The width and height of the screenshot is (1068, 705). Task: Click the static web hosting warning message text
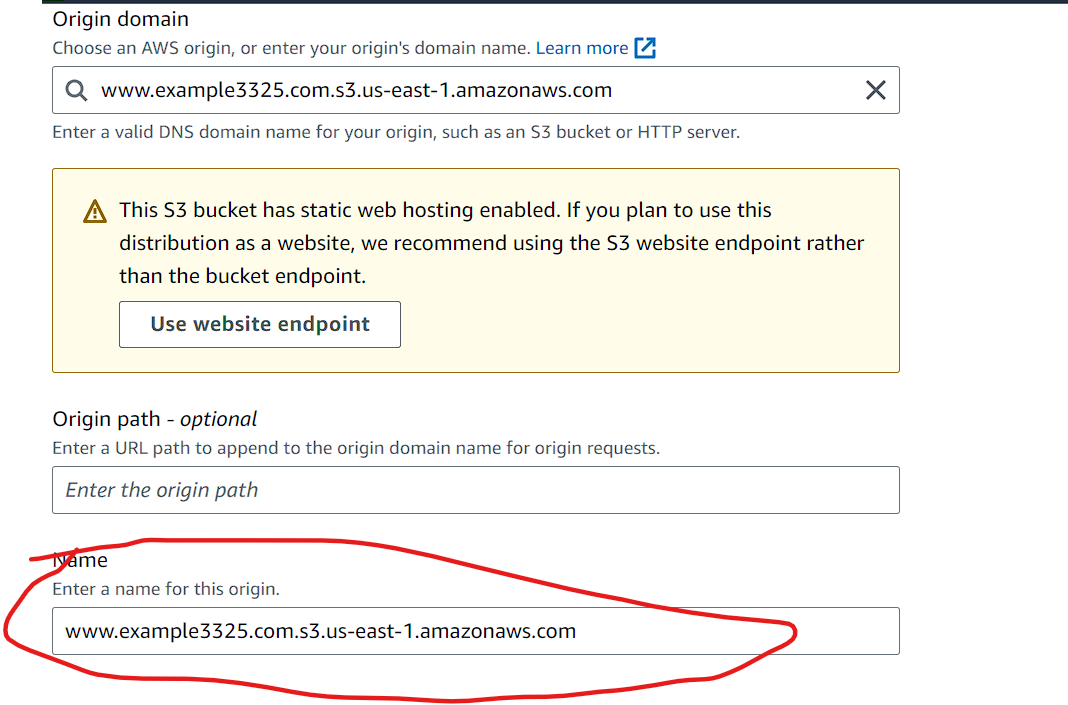click(x=492, y=243)
